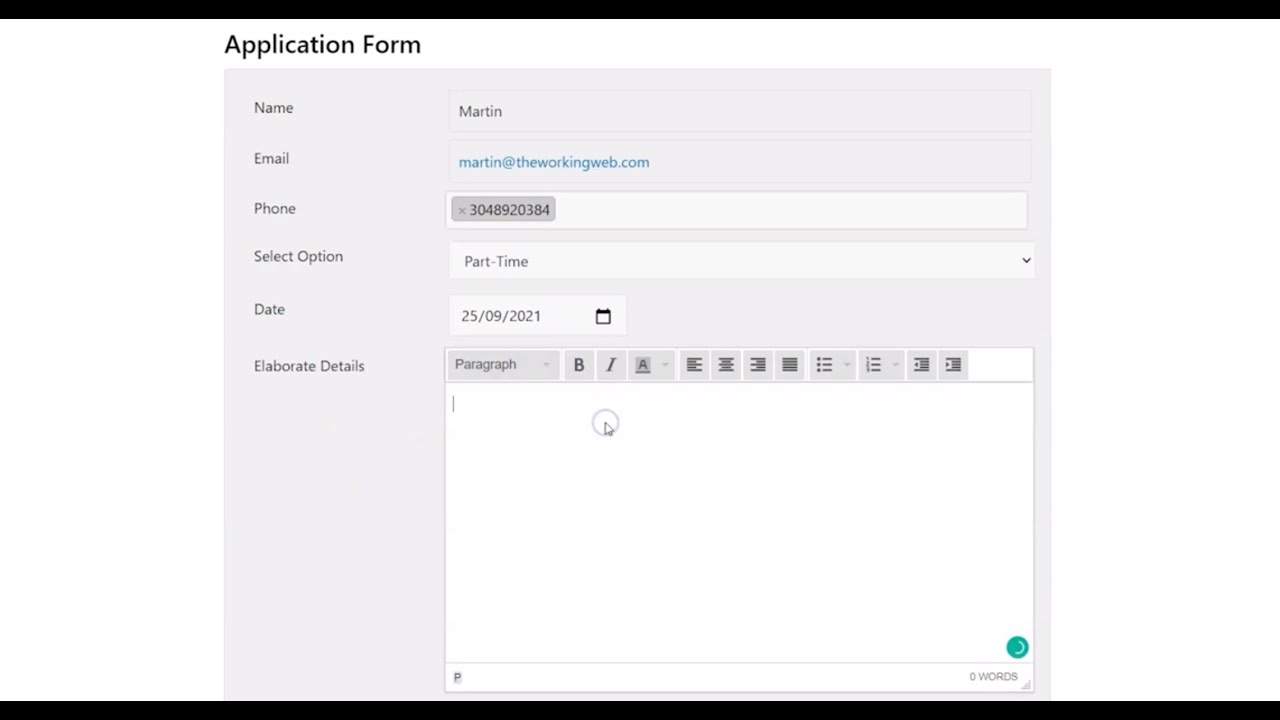
Task: Click inside the Elaborate Details text area
Action: pos(739,522)
